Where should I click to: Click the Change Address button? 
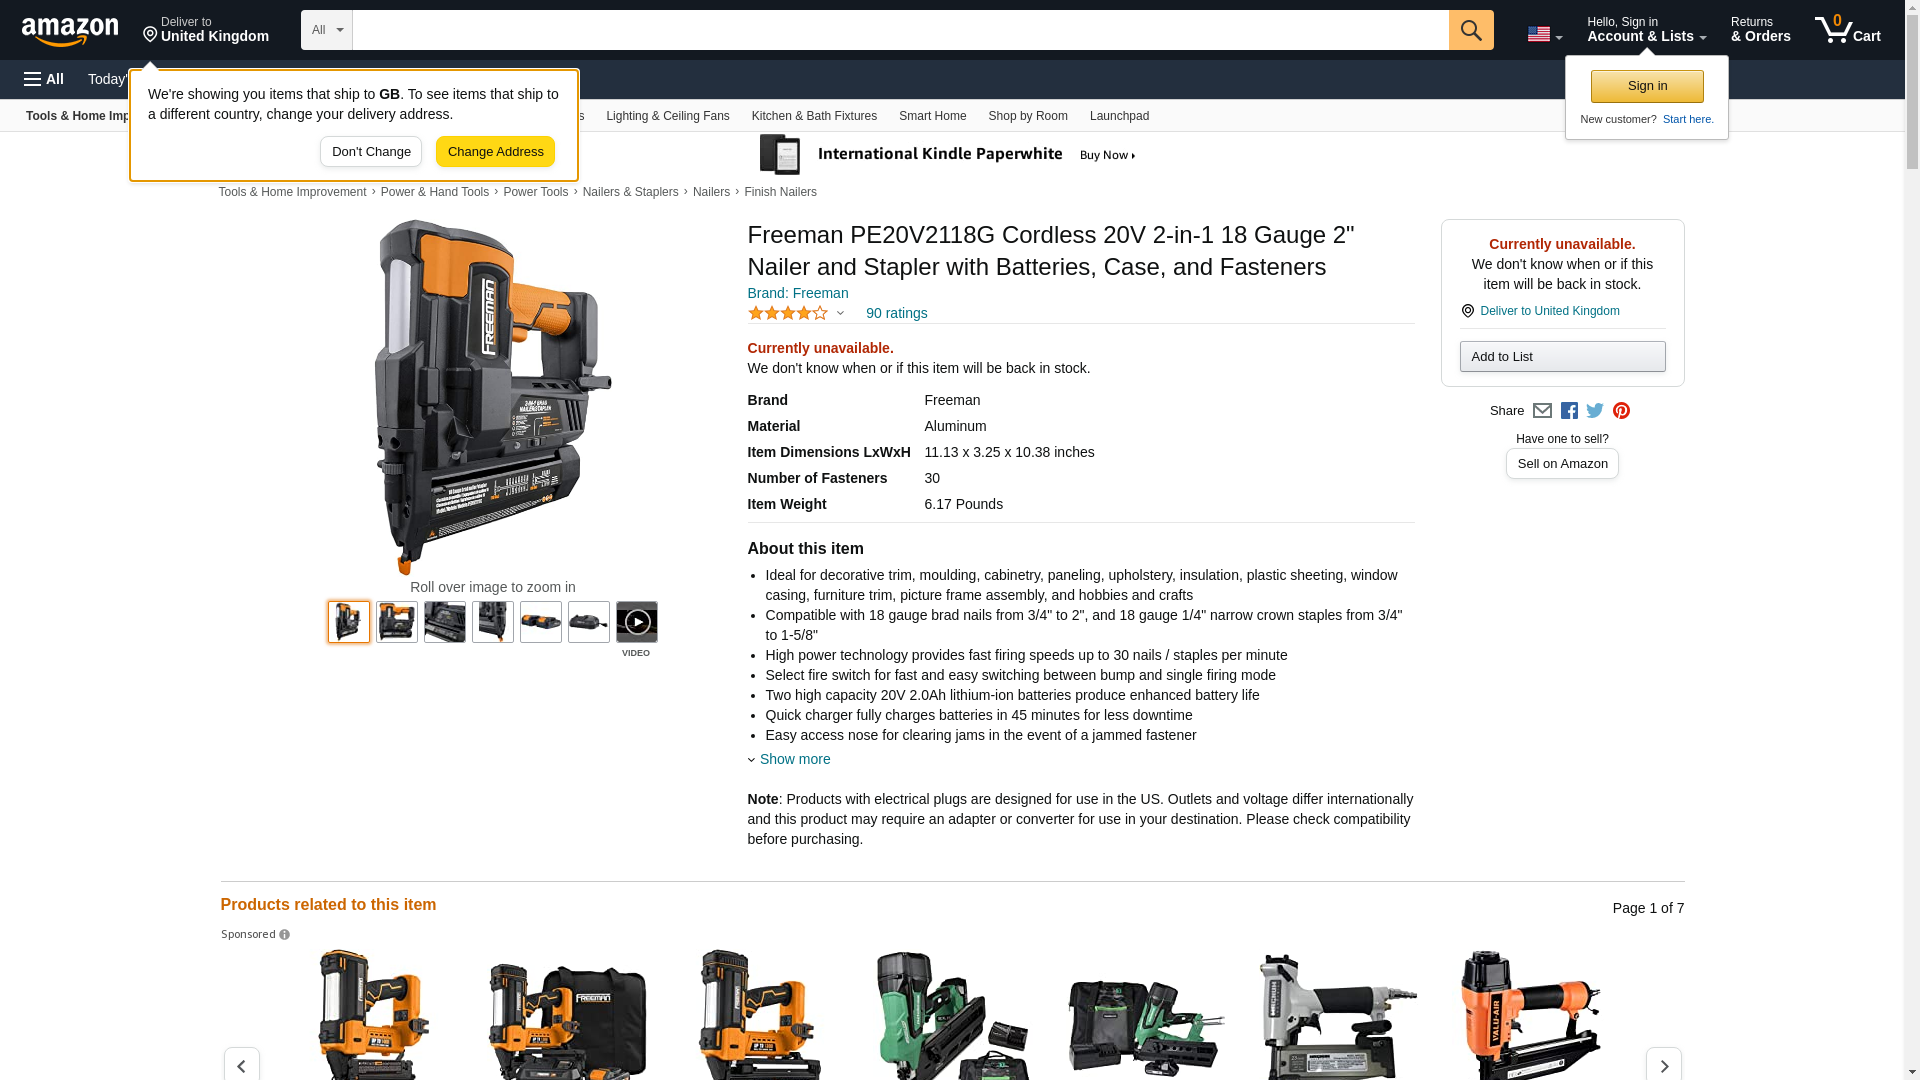tap(495, 152)
